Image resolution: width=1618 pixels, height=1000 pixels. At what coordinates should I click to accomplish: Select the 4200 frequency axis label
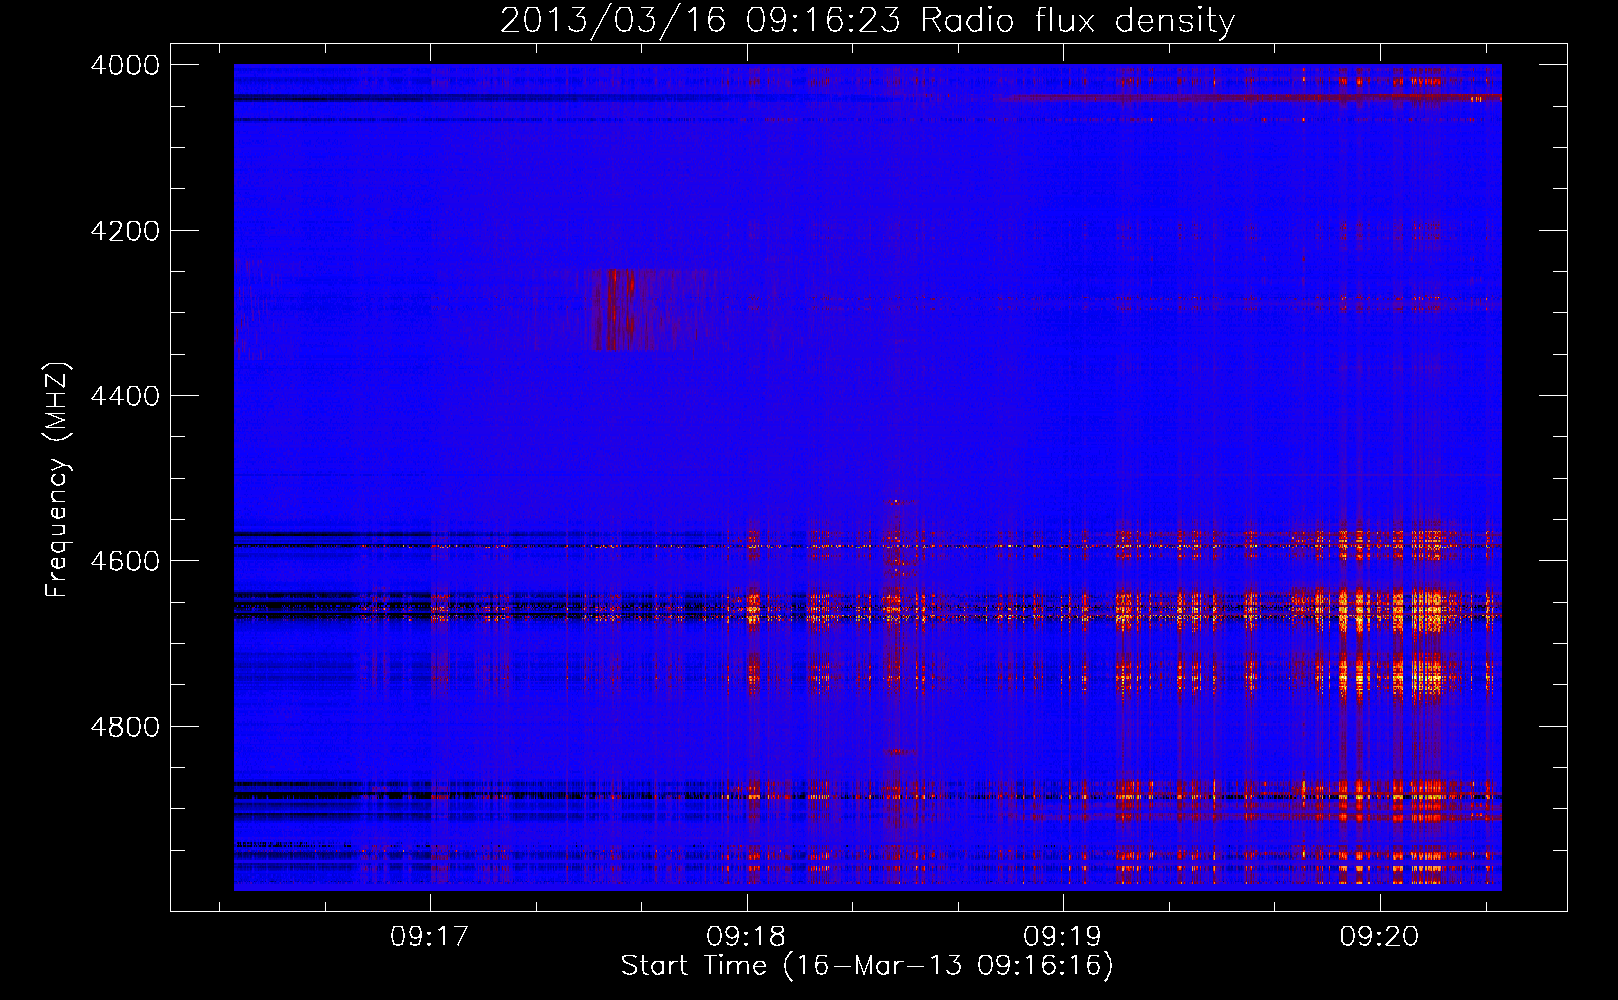pyautogui.click(x=125, y=231)
